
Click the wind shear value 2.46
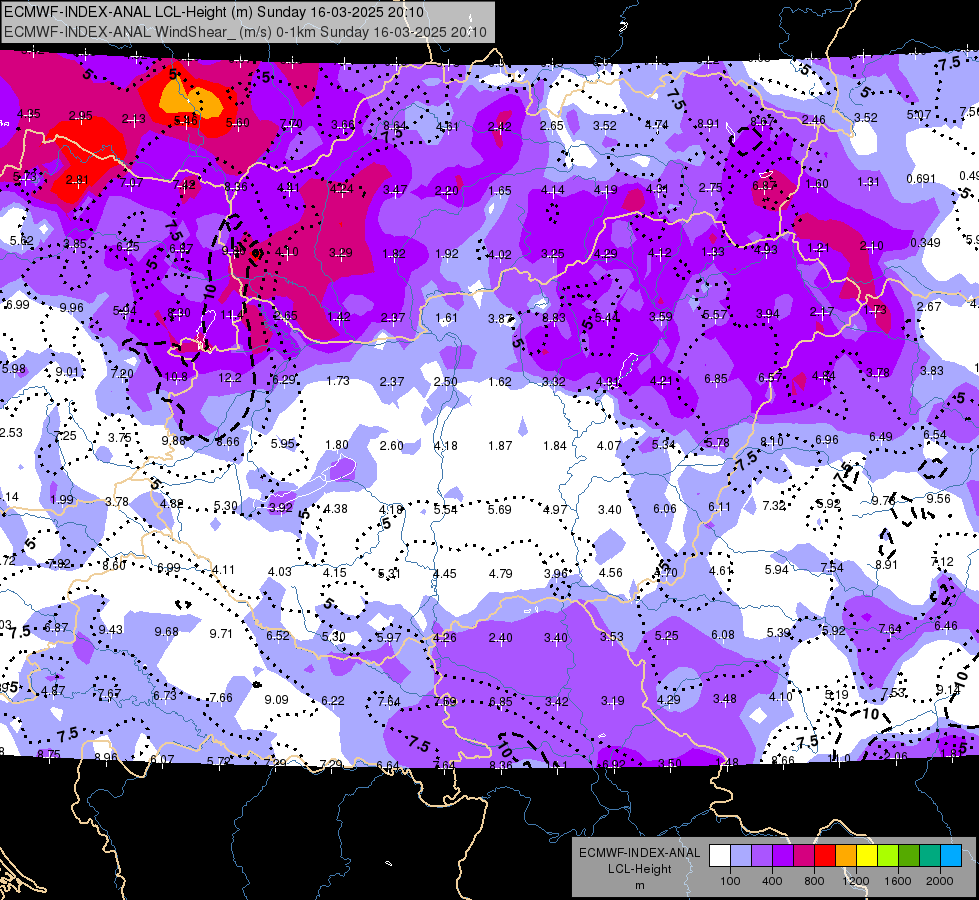(814, 119)
